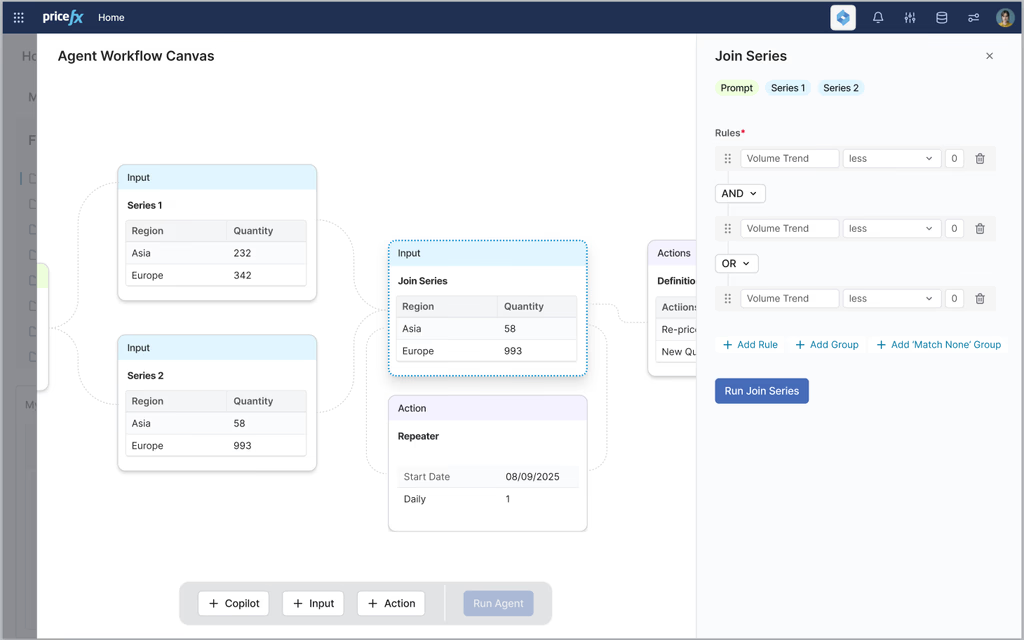Viewport: 1024px width, 640px height.
Task: Grab the drag handle of the second rule
Action: (727, 228)
